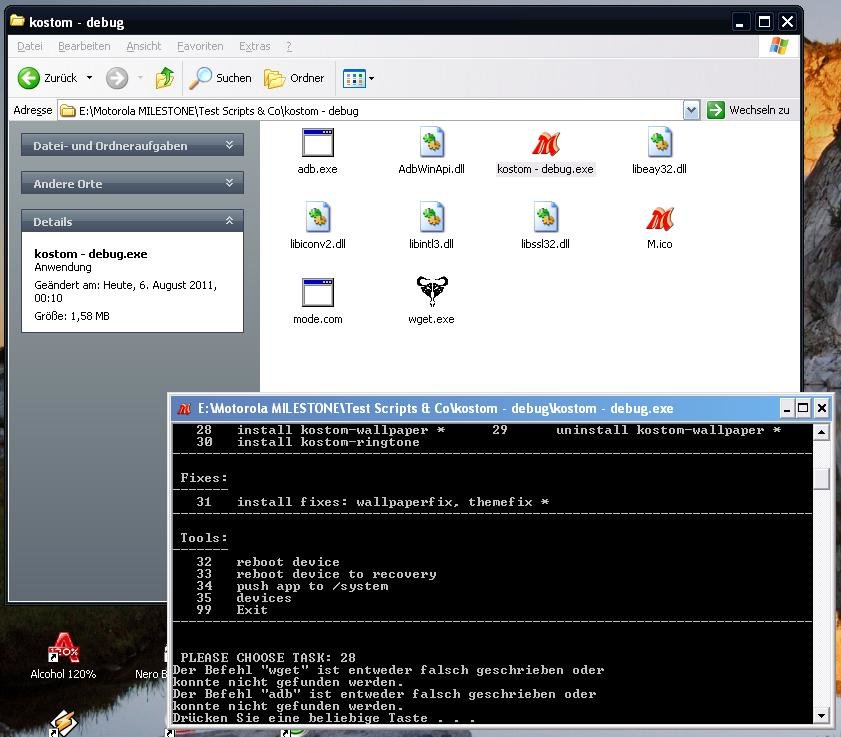Click 'PLEASE CHOOSE TASK: 28' prompt line
841x737 pixels.
click(268, 658)
